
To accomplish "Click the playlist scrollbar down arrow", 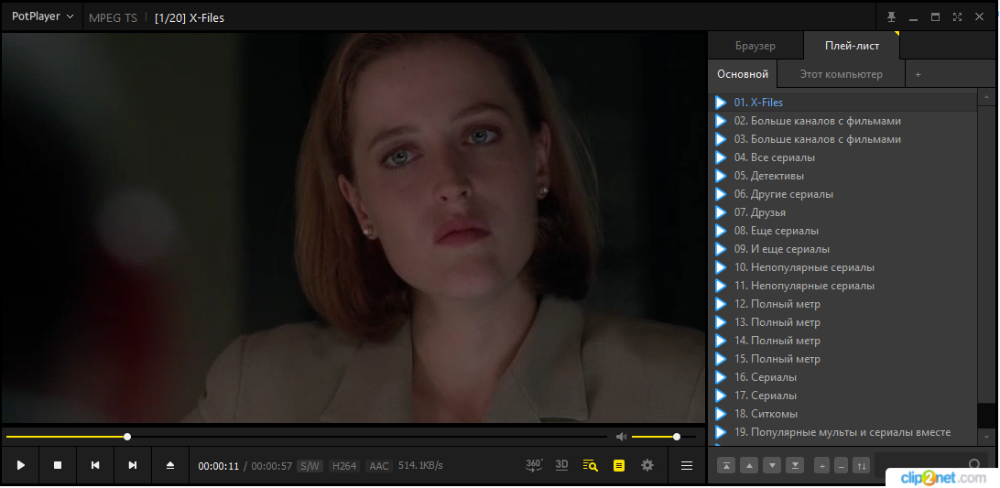I will 987,437.
